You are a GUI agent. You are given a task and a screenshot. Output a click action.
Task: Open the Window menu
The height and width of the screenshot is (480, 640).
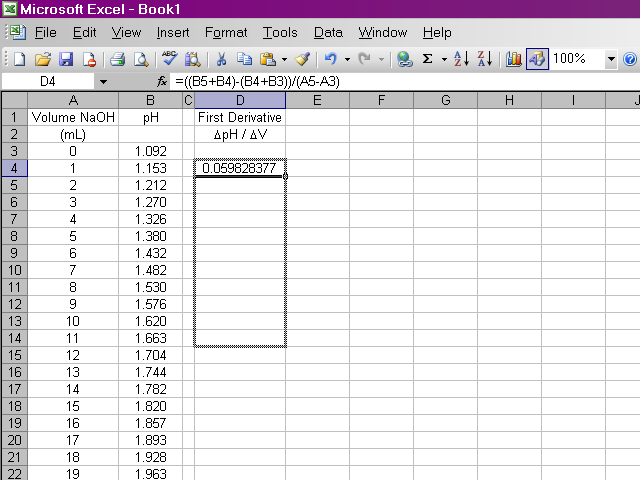(x=382, y=33)
